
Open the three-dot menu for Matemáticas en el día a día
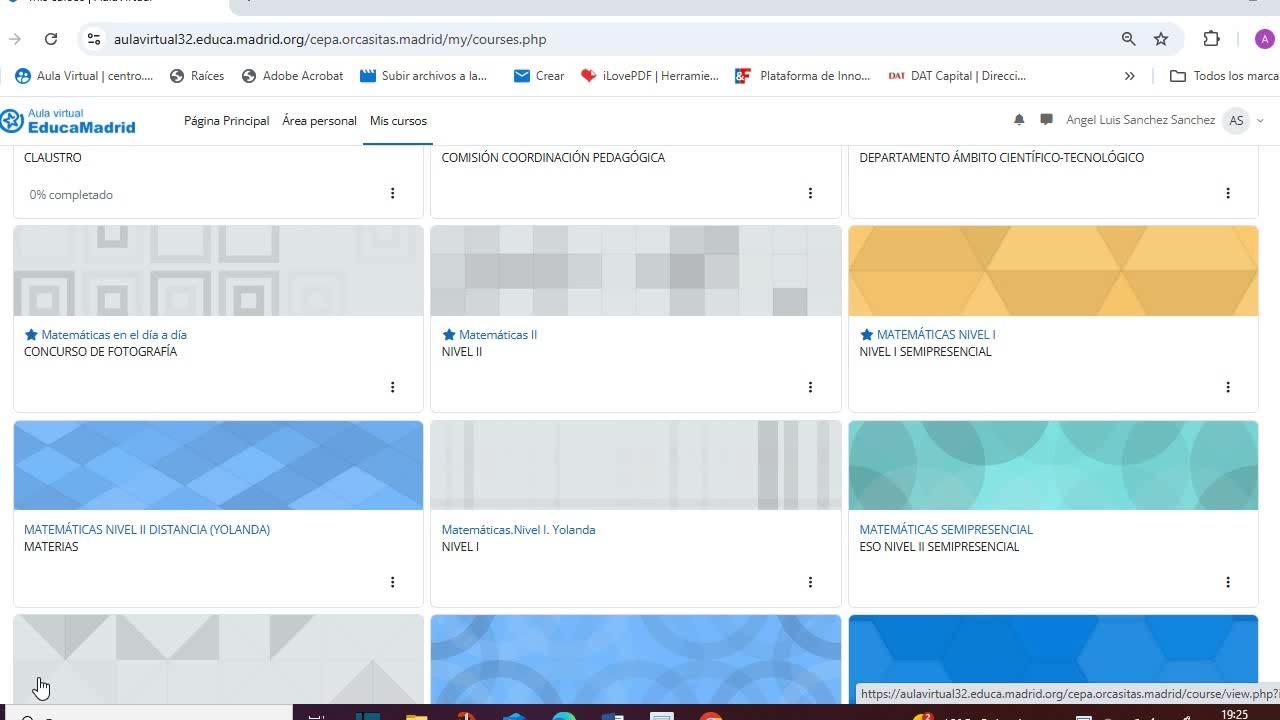(392, 387)
